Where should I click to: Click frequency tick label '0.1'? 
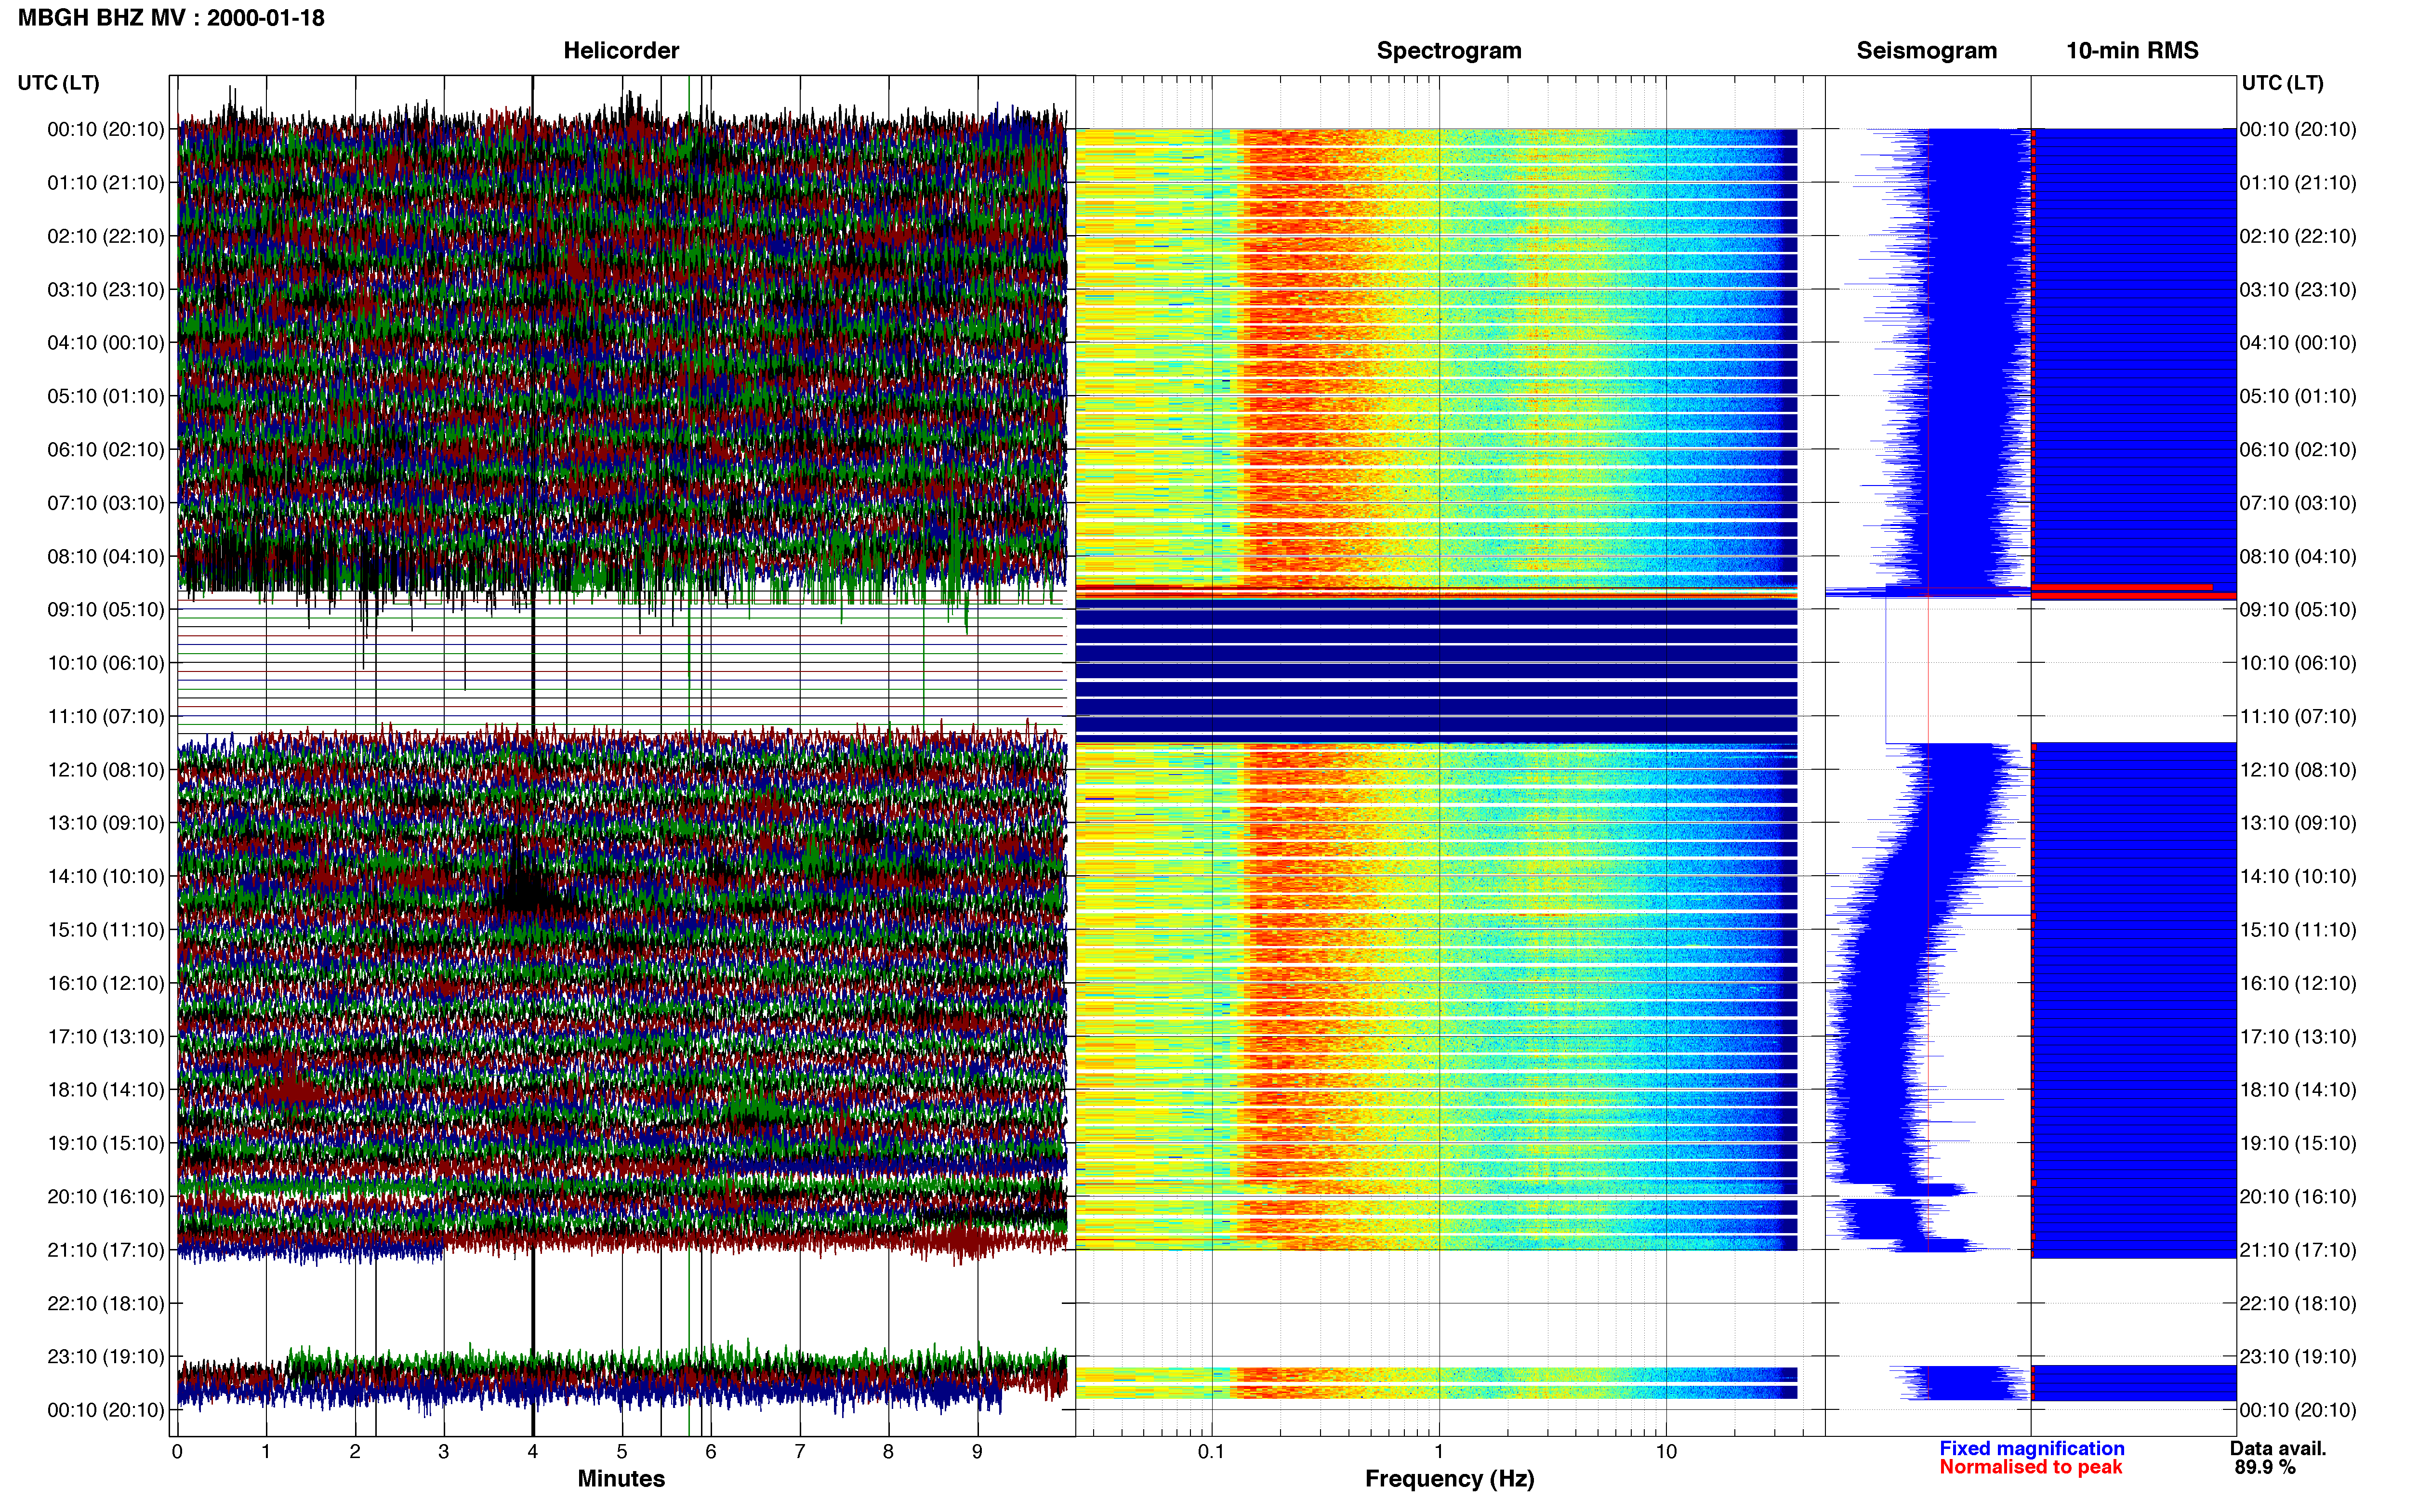[1211, 1452]
